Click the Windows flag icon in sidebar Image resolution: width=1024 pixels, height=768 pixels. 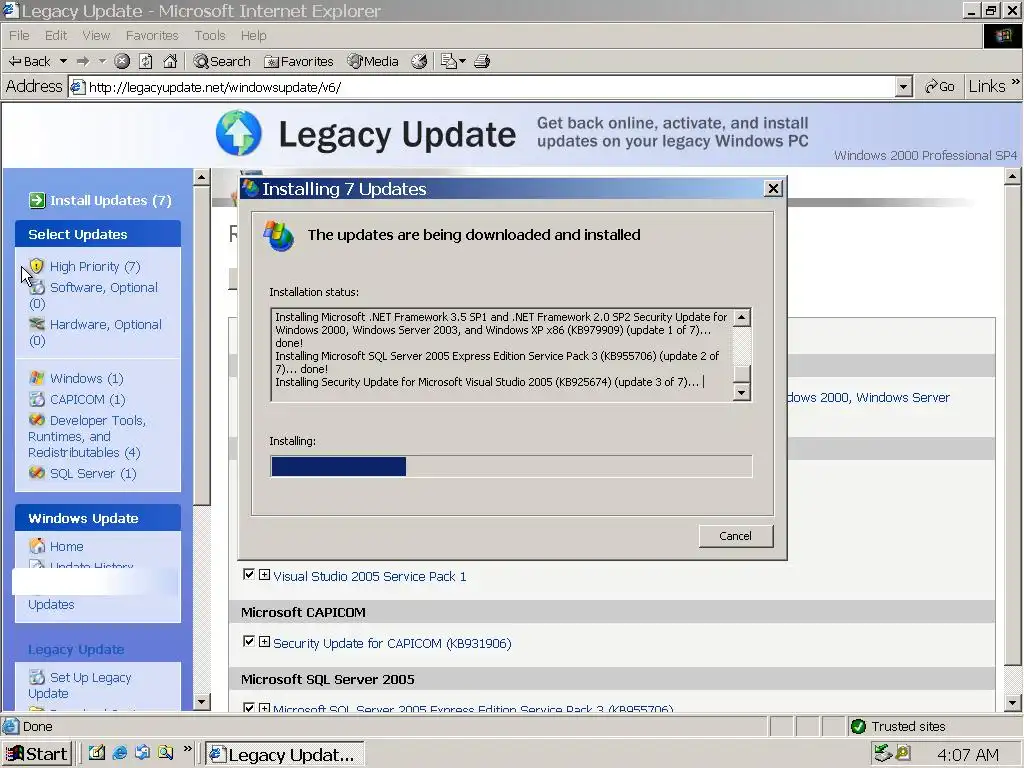pyautogui.click(x=37, y=378)
